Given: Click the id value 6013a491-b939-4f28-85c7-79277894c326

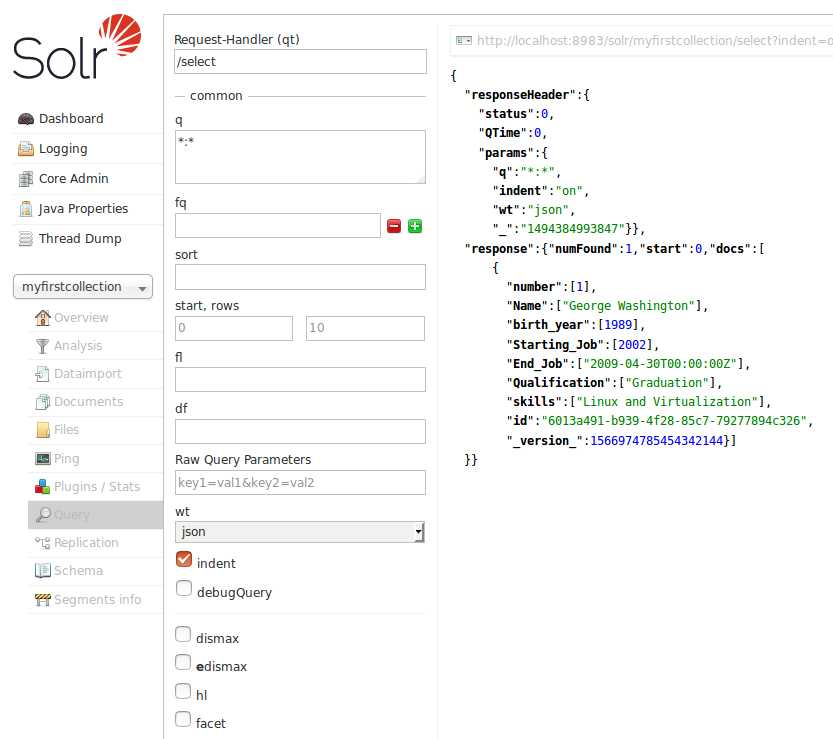Looking at the screenshot, I should 674,421.
